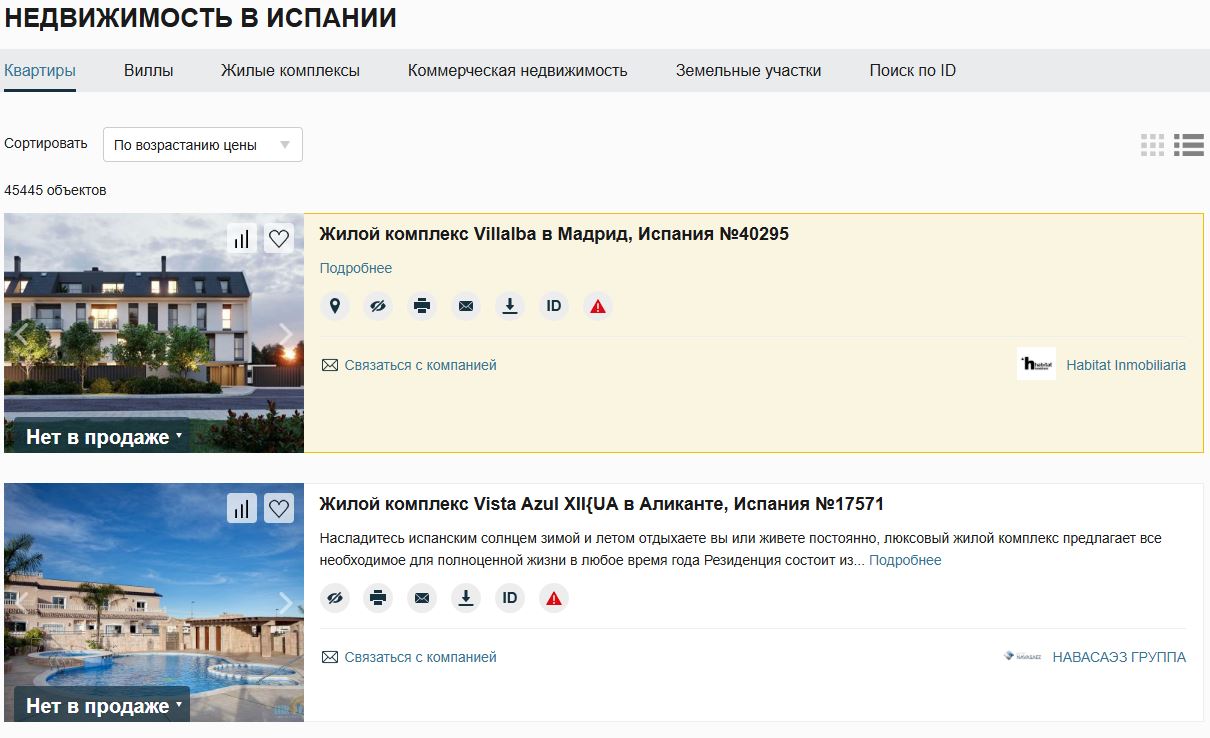The width and height of the screenshot is (1210, 738).
Task: Report a problem with the Vista Azul listing
Action: click(554, 598)
